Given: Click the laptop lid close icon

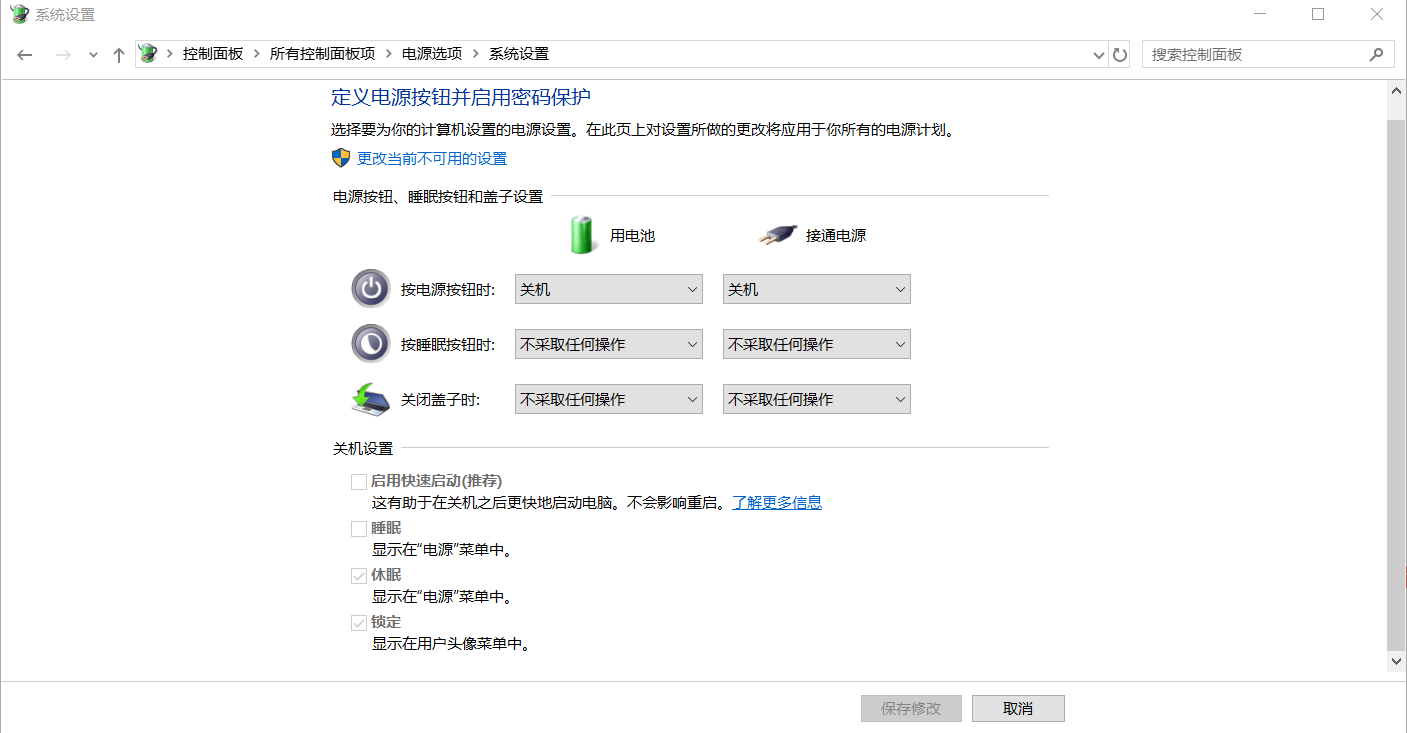Looking at the screenshot, I should (x=371, y=398).
